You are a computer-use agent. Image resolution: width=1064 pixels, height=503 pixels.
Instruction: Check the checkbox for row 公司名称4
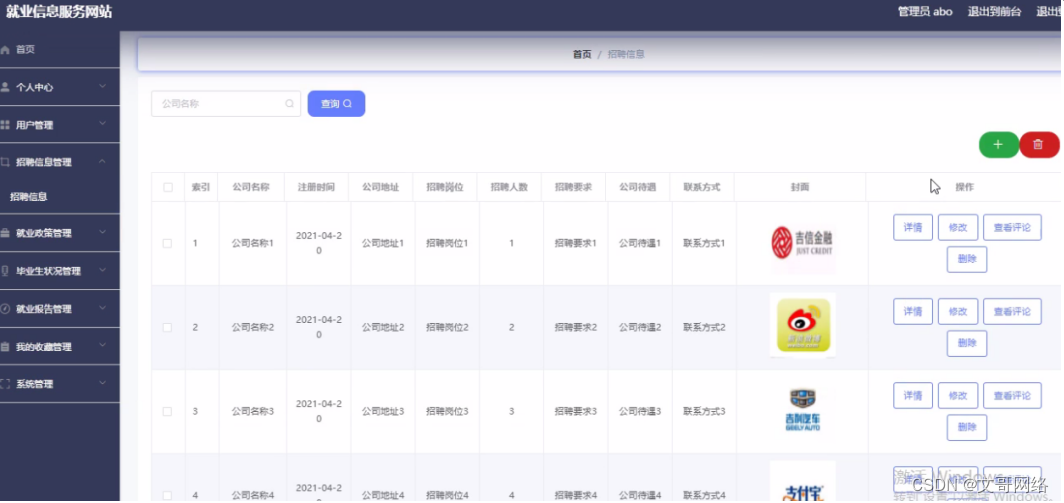click(x=168, y=495)
